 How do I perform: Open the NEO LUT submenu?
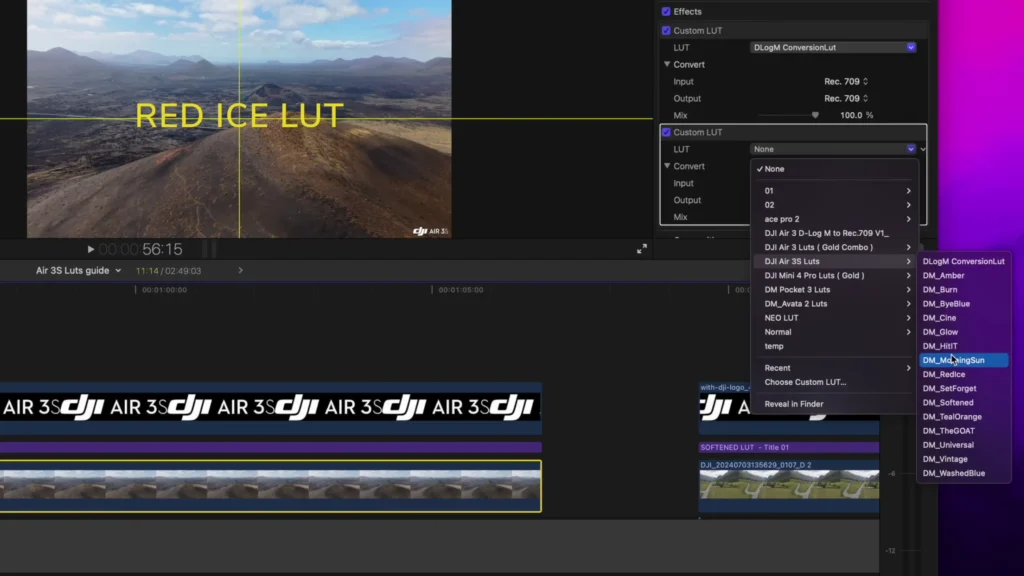pyautogui.click(x=835, y=318)
